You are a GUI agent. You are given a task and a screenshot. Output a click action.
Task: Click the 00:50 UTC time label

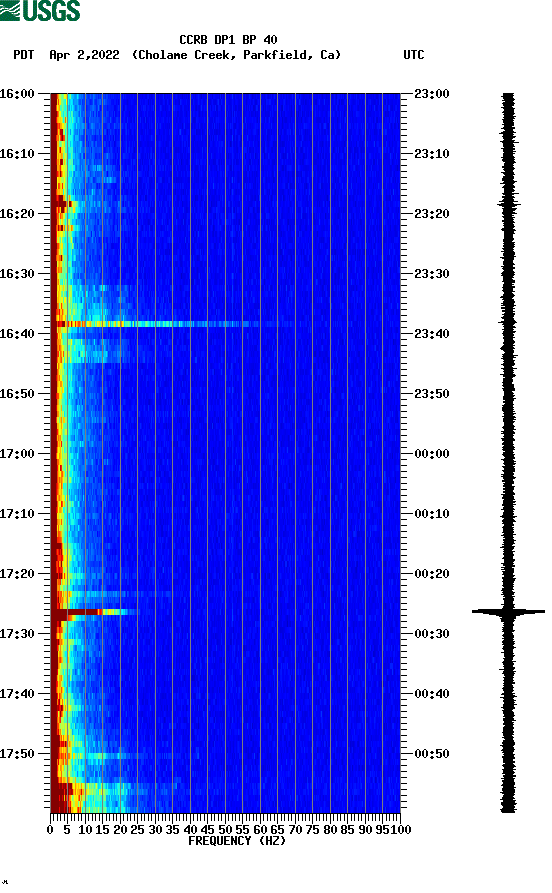click(432, 753)
